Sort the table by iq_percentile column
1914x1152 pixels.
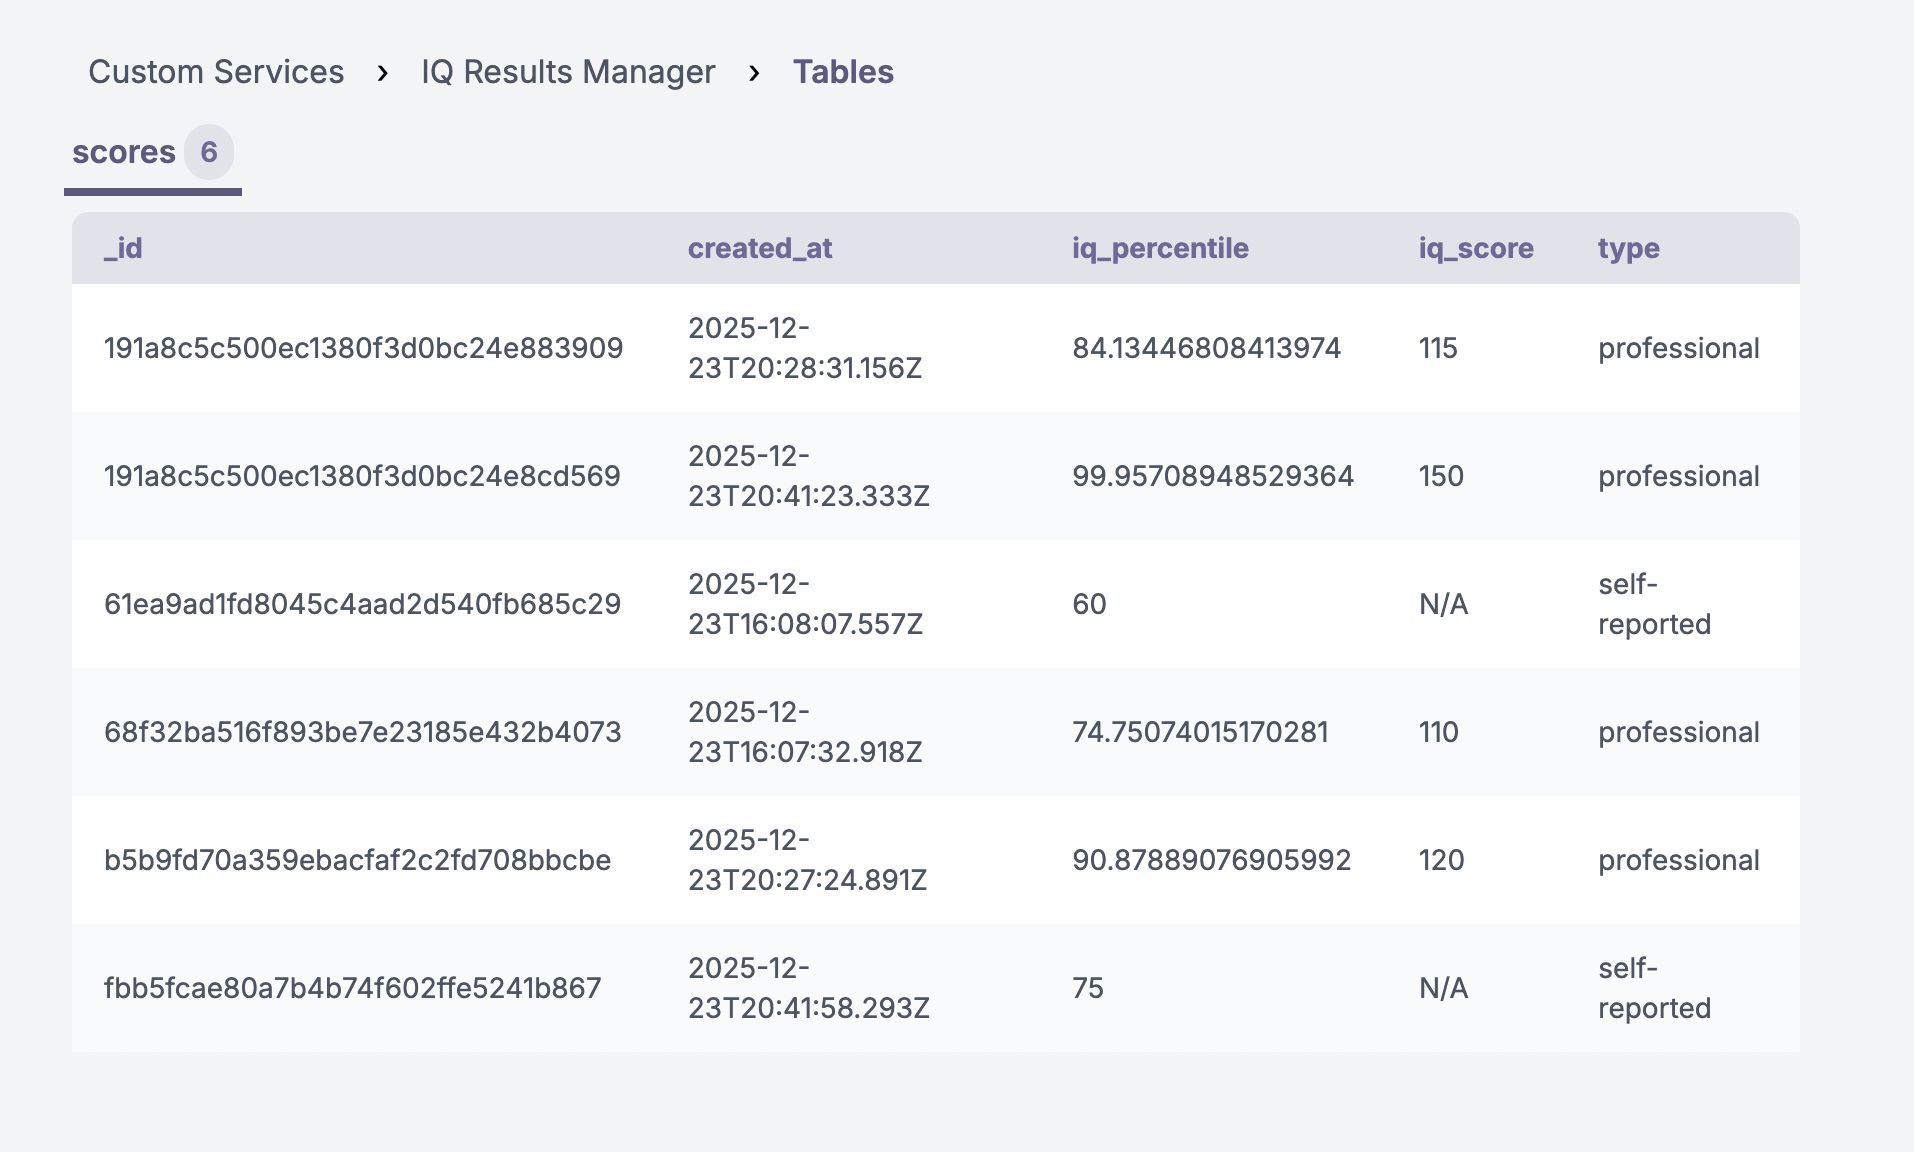pos(1159,248)
